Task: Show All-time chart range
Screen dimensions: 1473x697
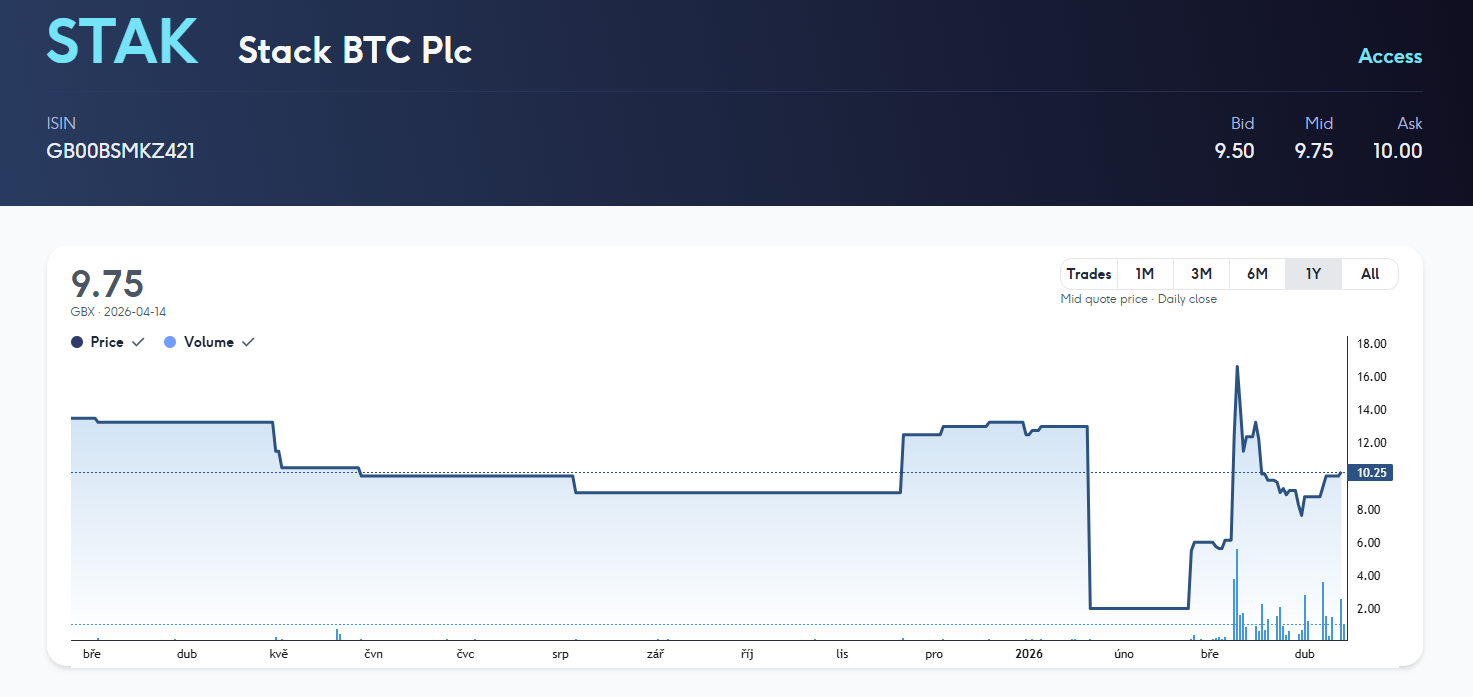Action: click(x=1370, y=274)
